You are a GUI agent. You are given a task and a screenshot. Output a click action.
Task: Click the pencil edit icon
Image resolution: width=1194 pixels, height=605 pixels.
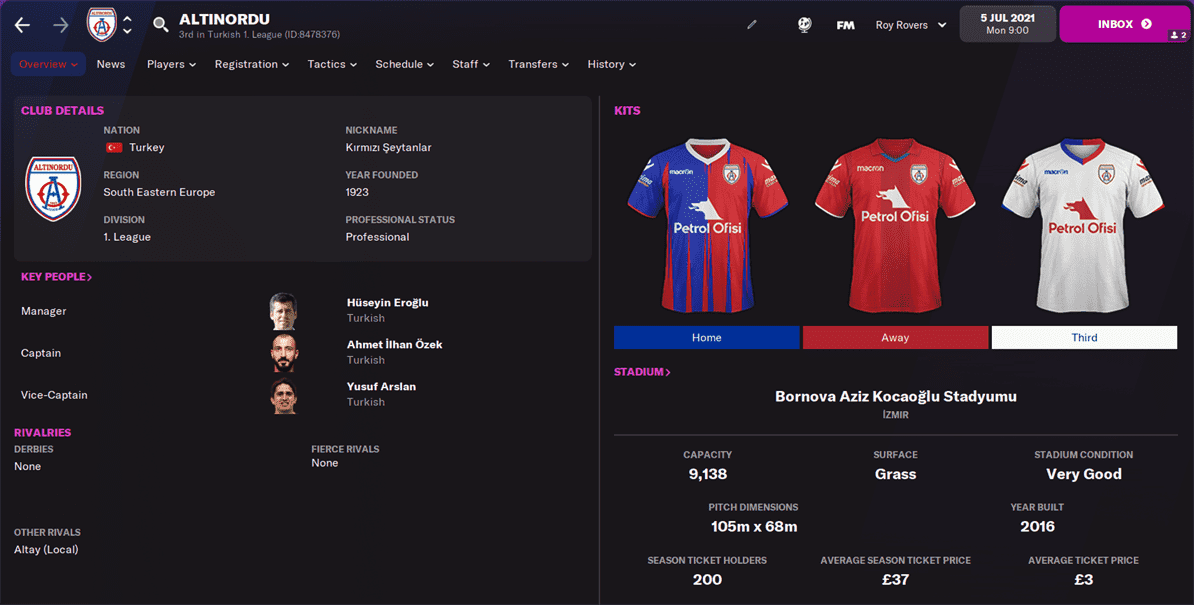[752, 24]
